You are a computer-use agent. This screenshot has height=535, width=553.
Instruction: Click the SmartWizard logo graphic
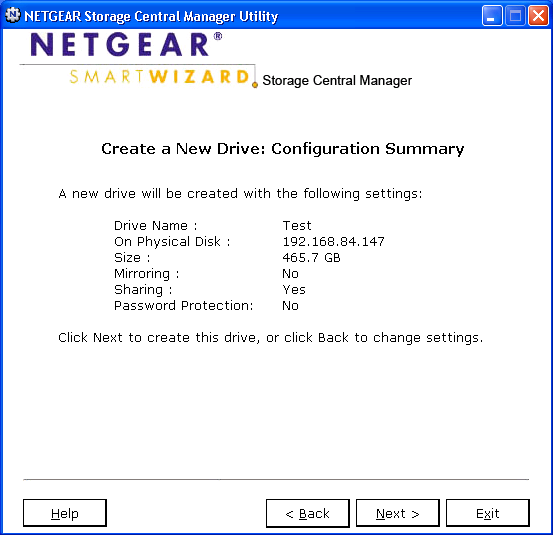pos(160,76)
